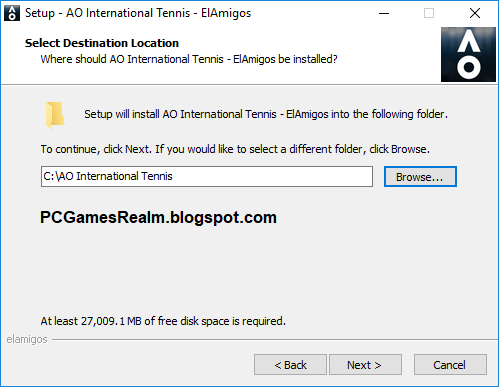Go to the previous step with < Back
This screenshot has height=387, width=499.
(x=290, y=365)
